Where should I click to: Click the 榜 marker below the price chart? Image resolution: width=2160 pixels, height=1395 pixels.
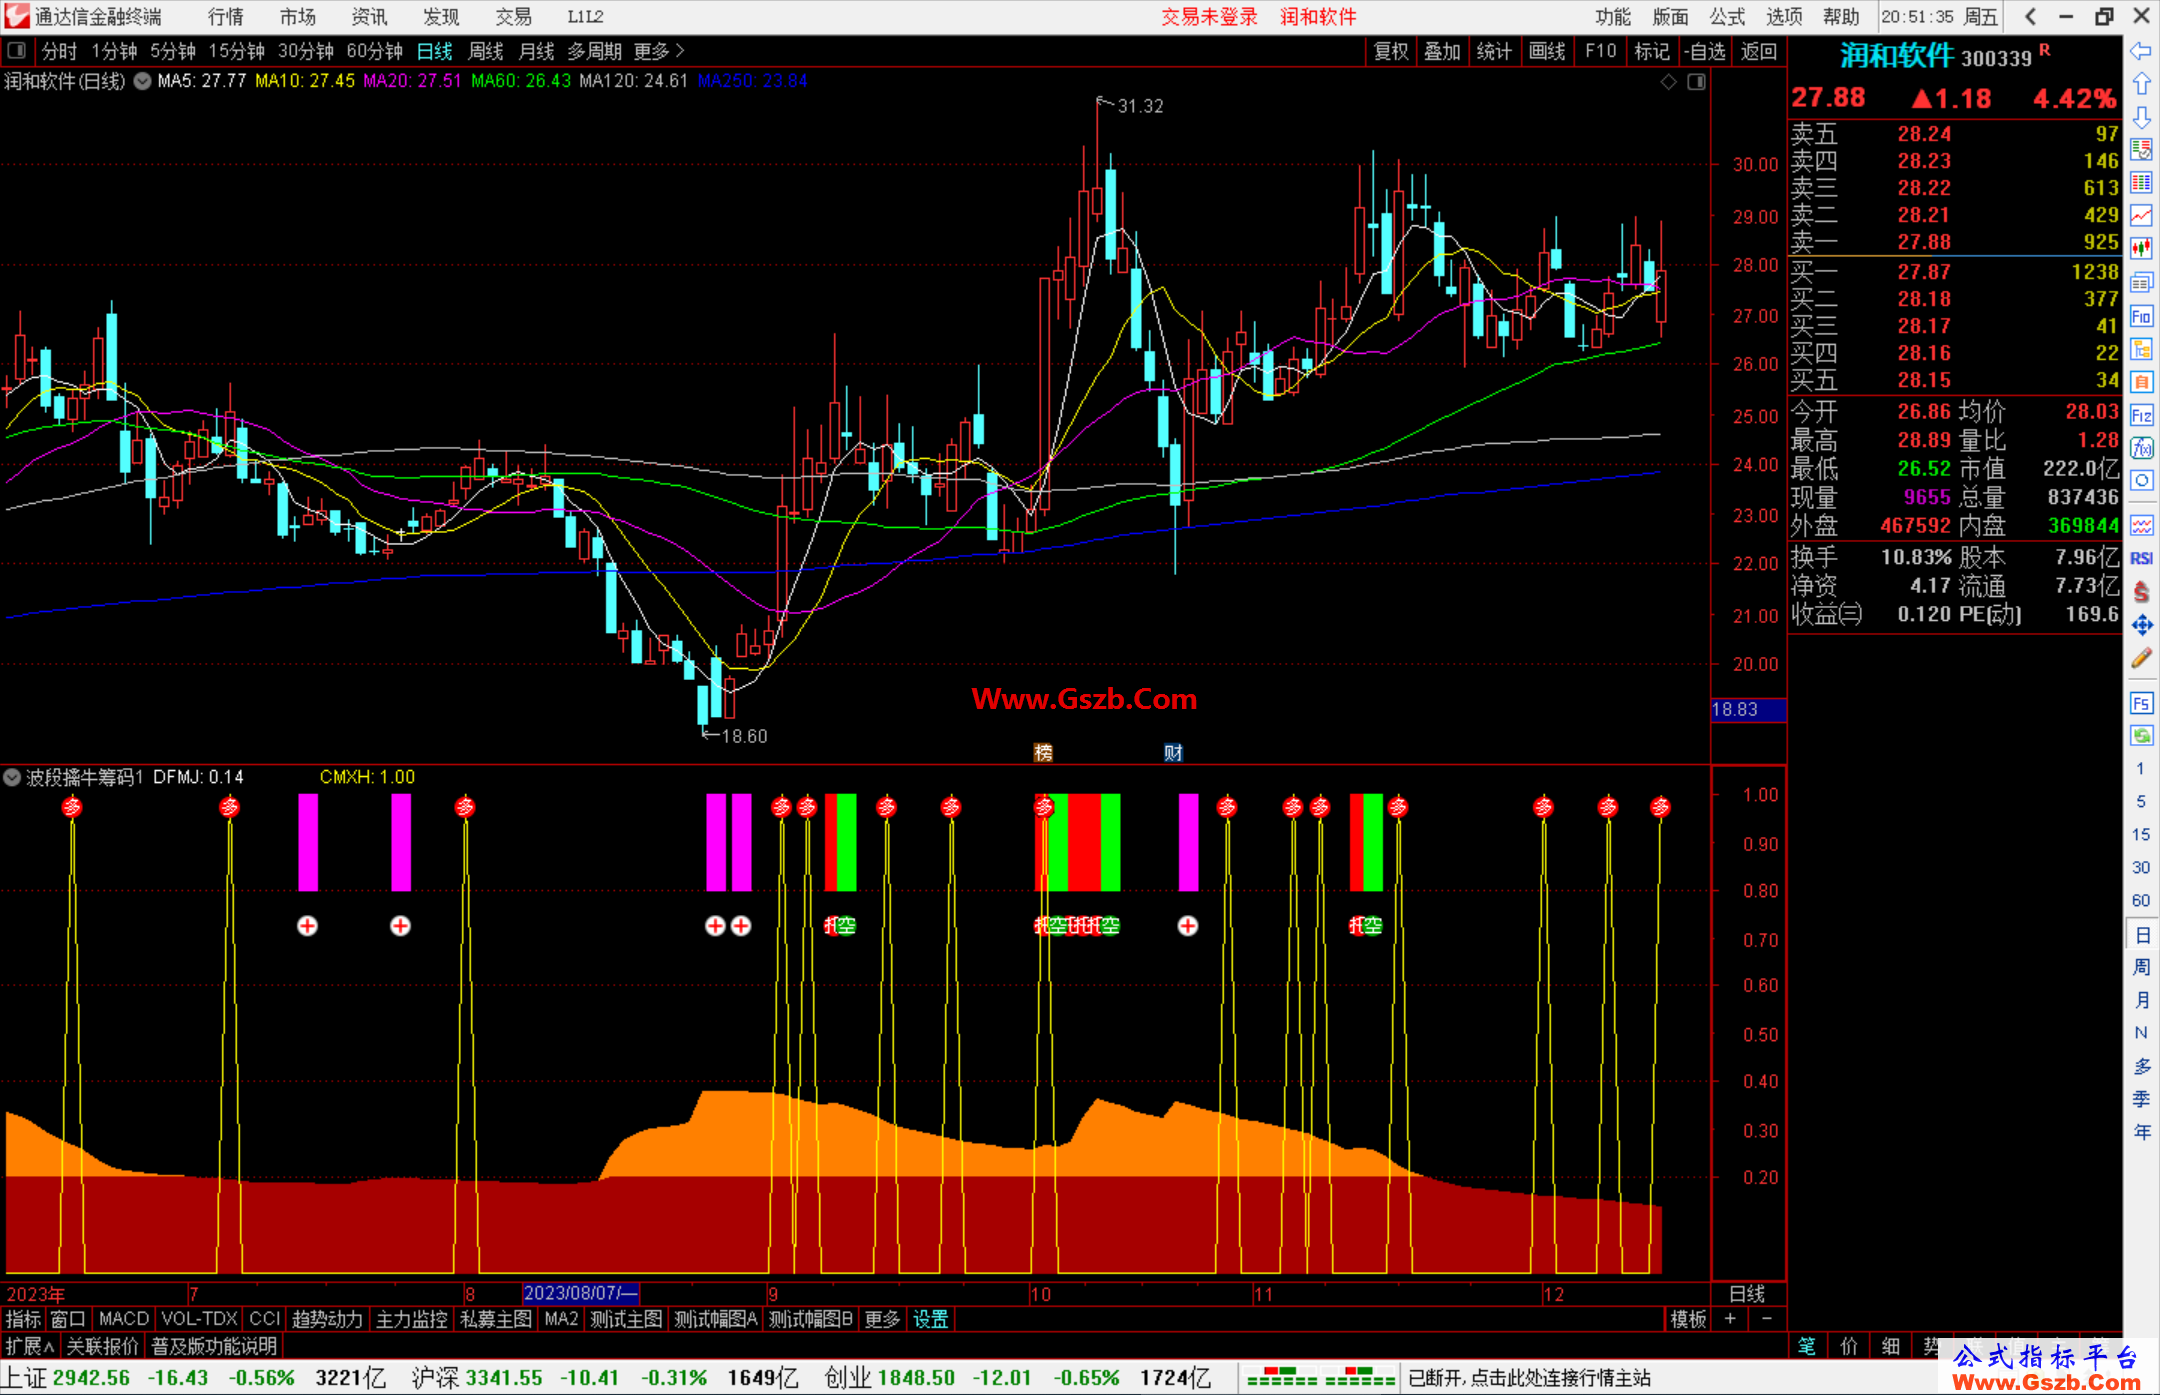click(1043, 752)
